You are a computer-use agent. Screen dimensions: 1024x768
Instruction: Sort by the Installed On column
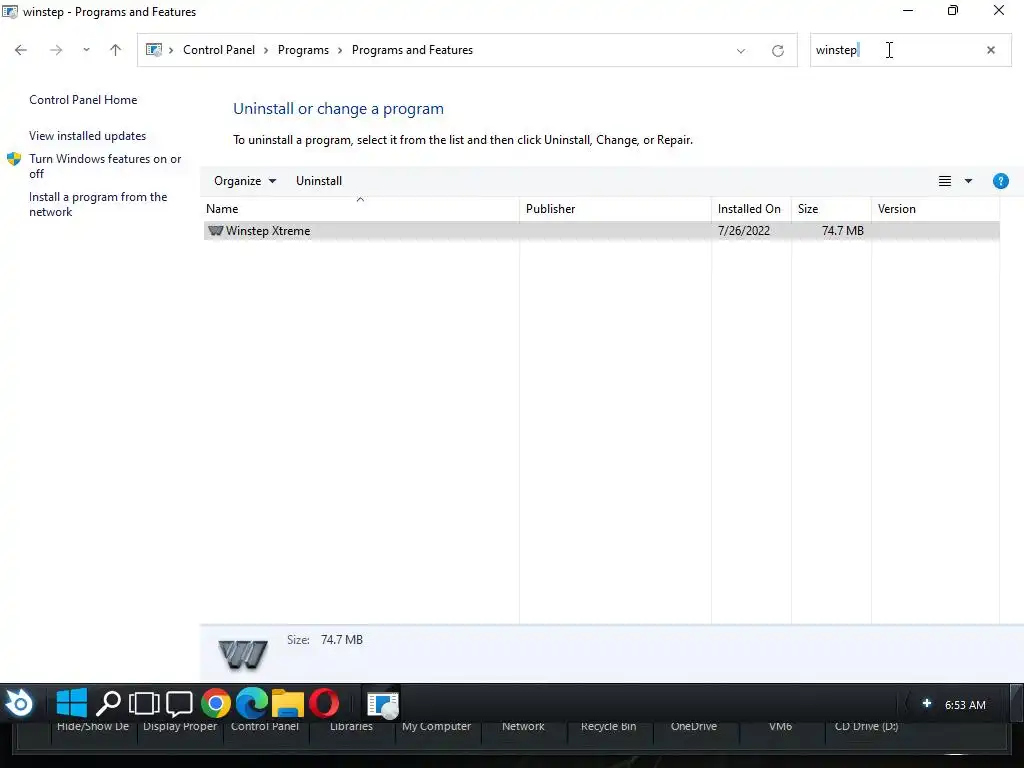751,209
